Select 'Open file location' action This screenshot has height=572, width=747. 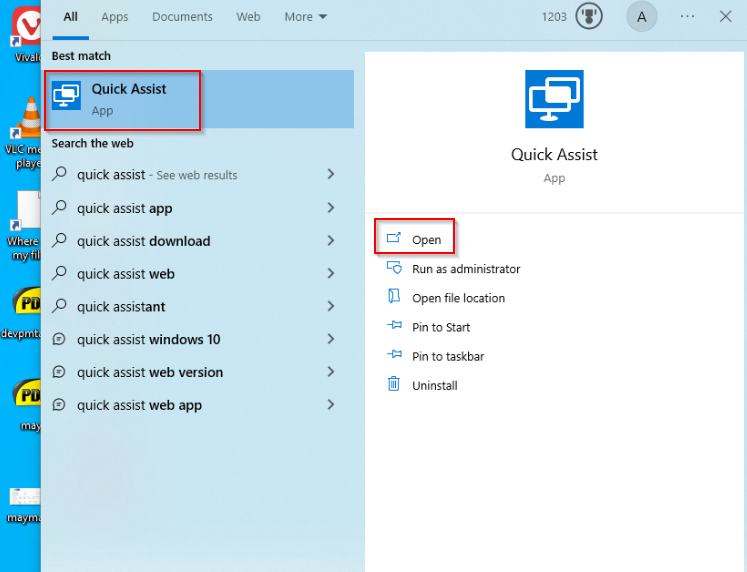pyautogui.click(x=458, y=298)
